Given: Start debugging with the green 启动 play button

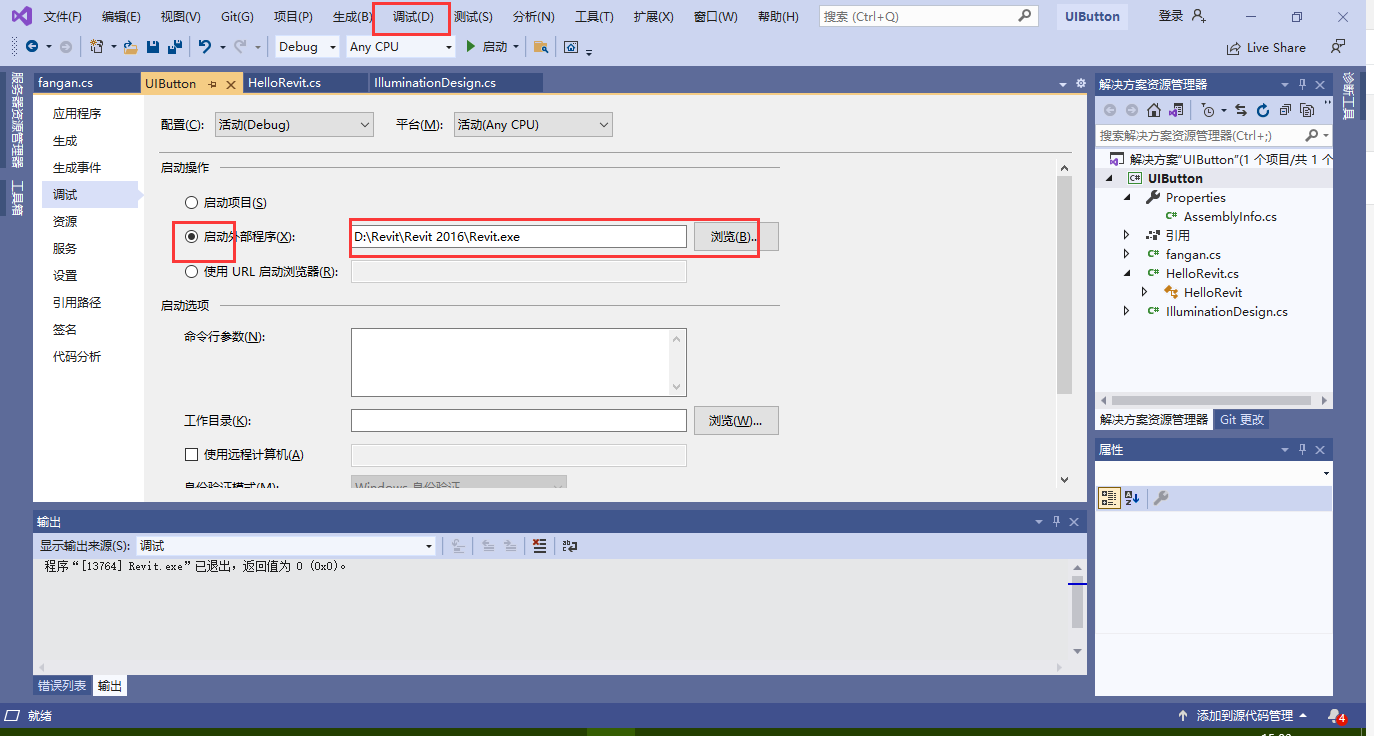Looking at the screenshot, I should tap(488, 47).
